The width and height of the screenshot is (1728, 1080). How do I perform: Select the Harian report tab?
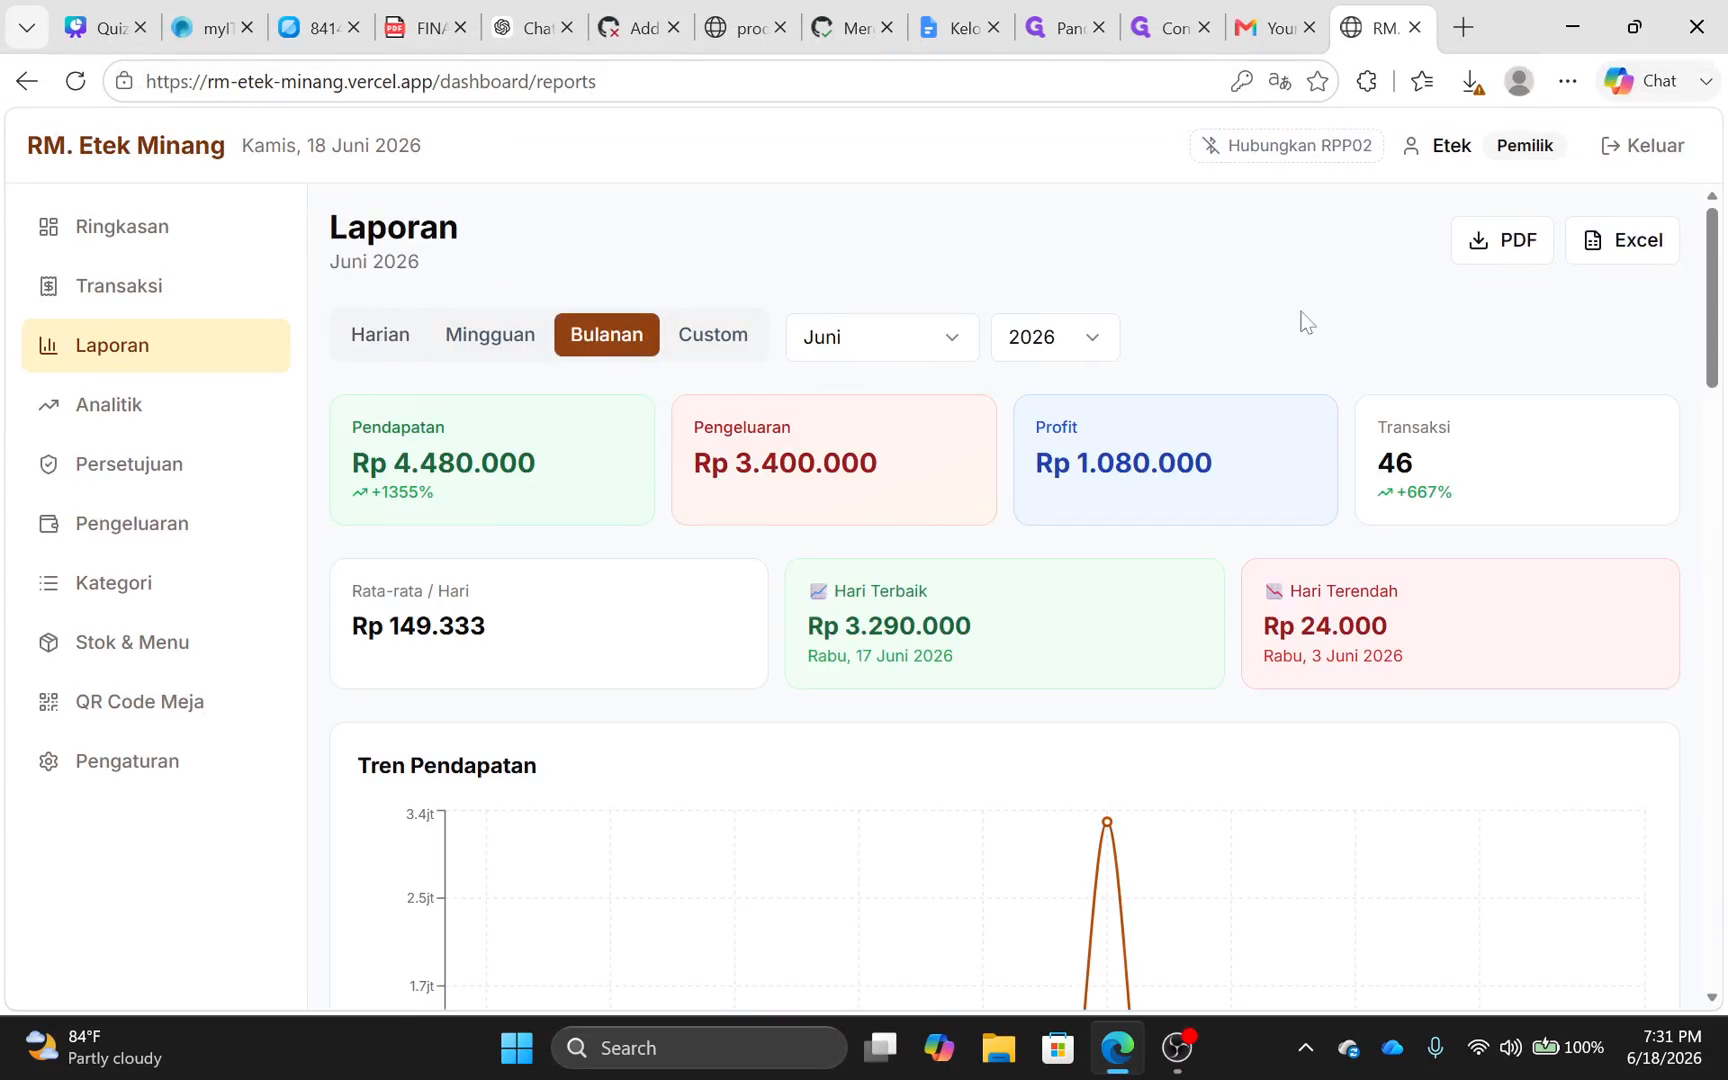(380, 335)
